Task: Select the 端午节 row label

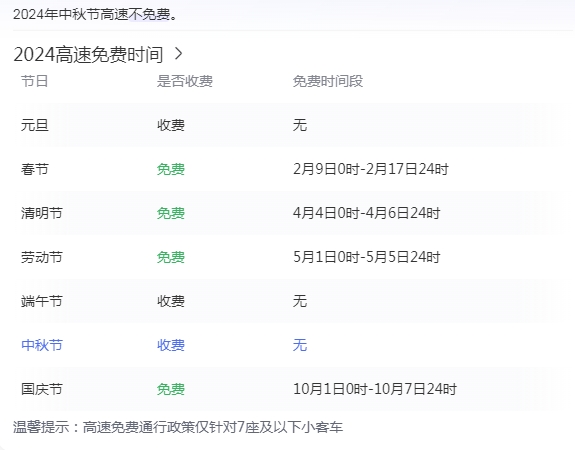Action: 42,301
